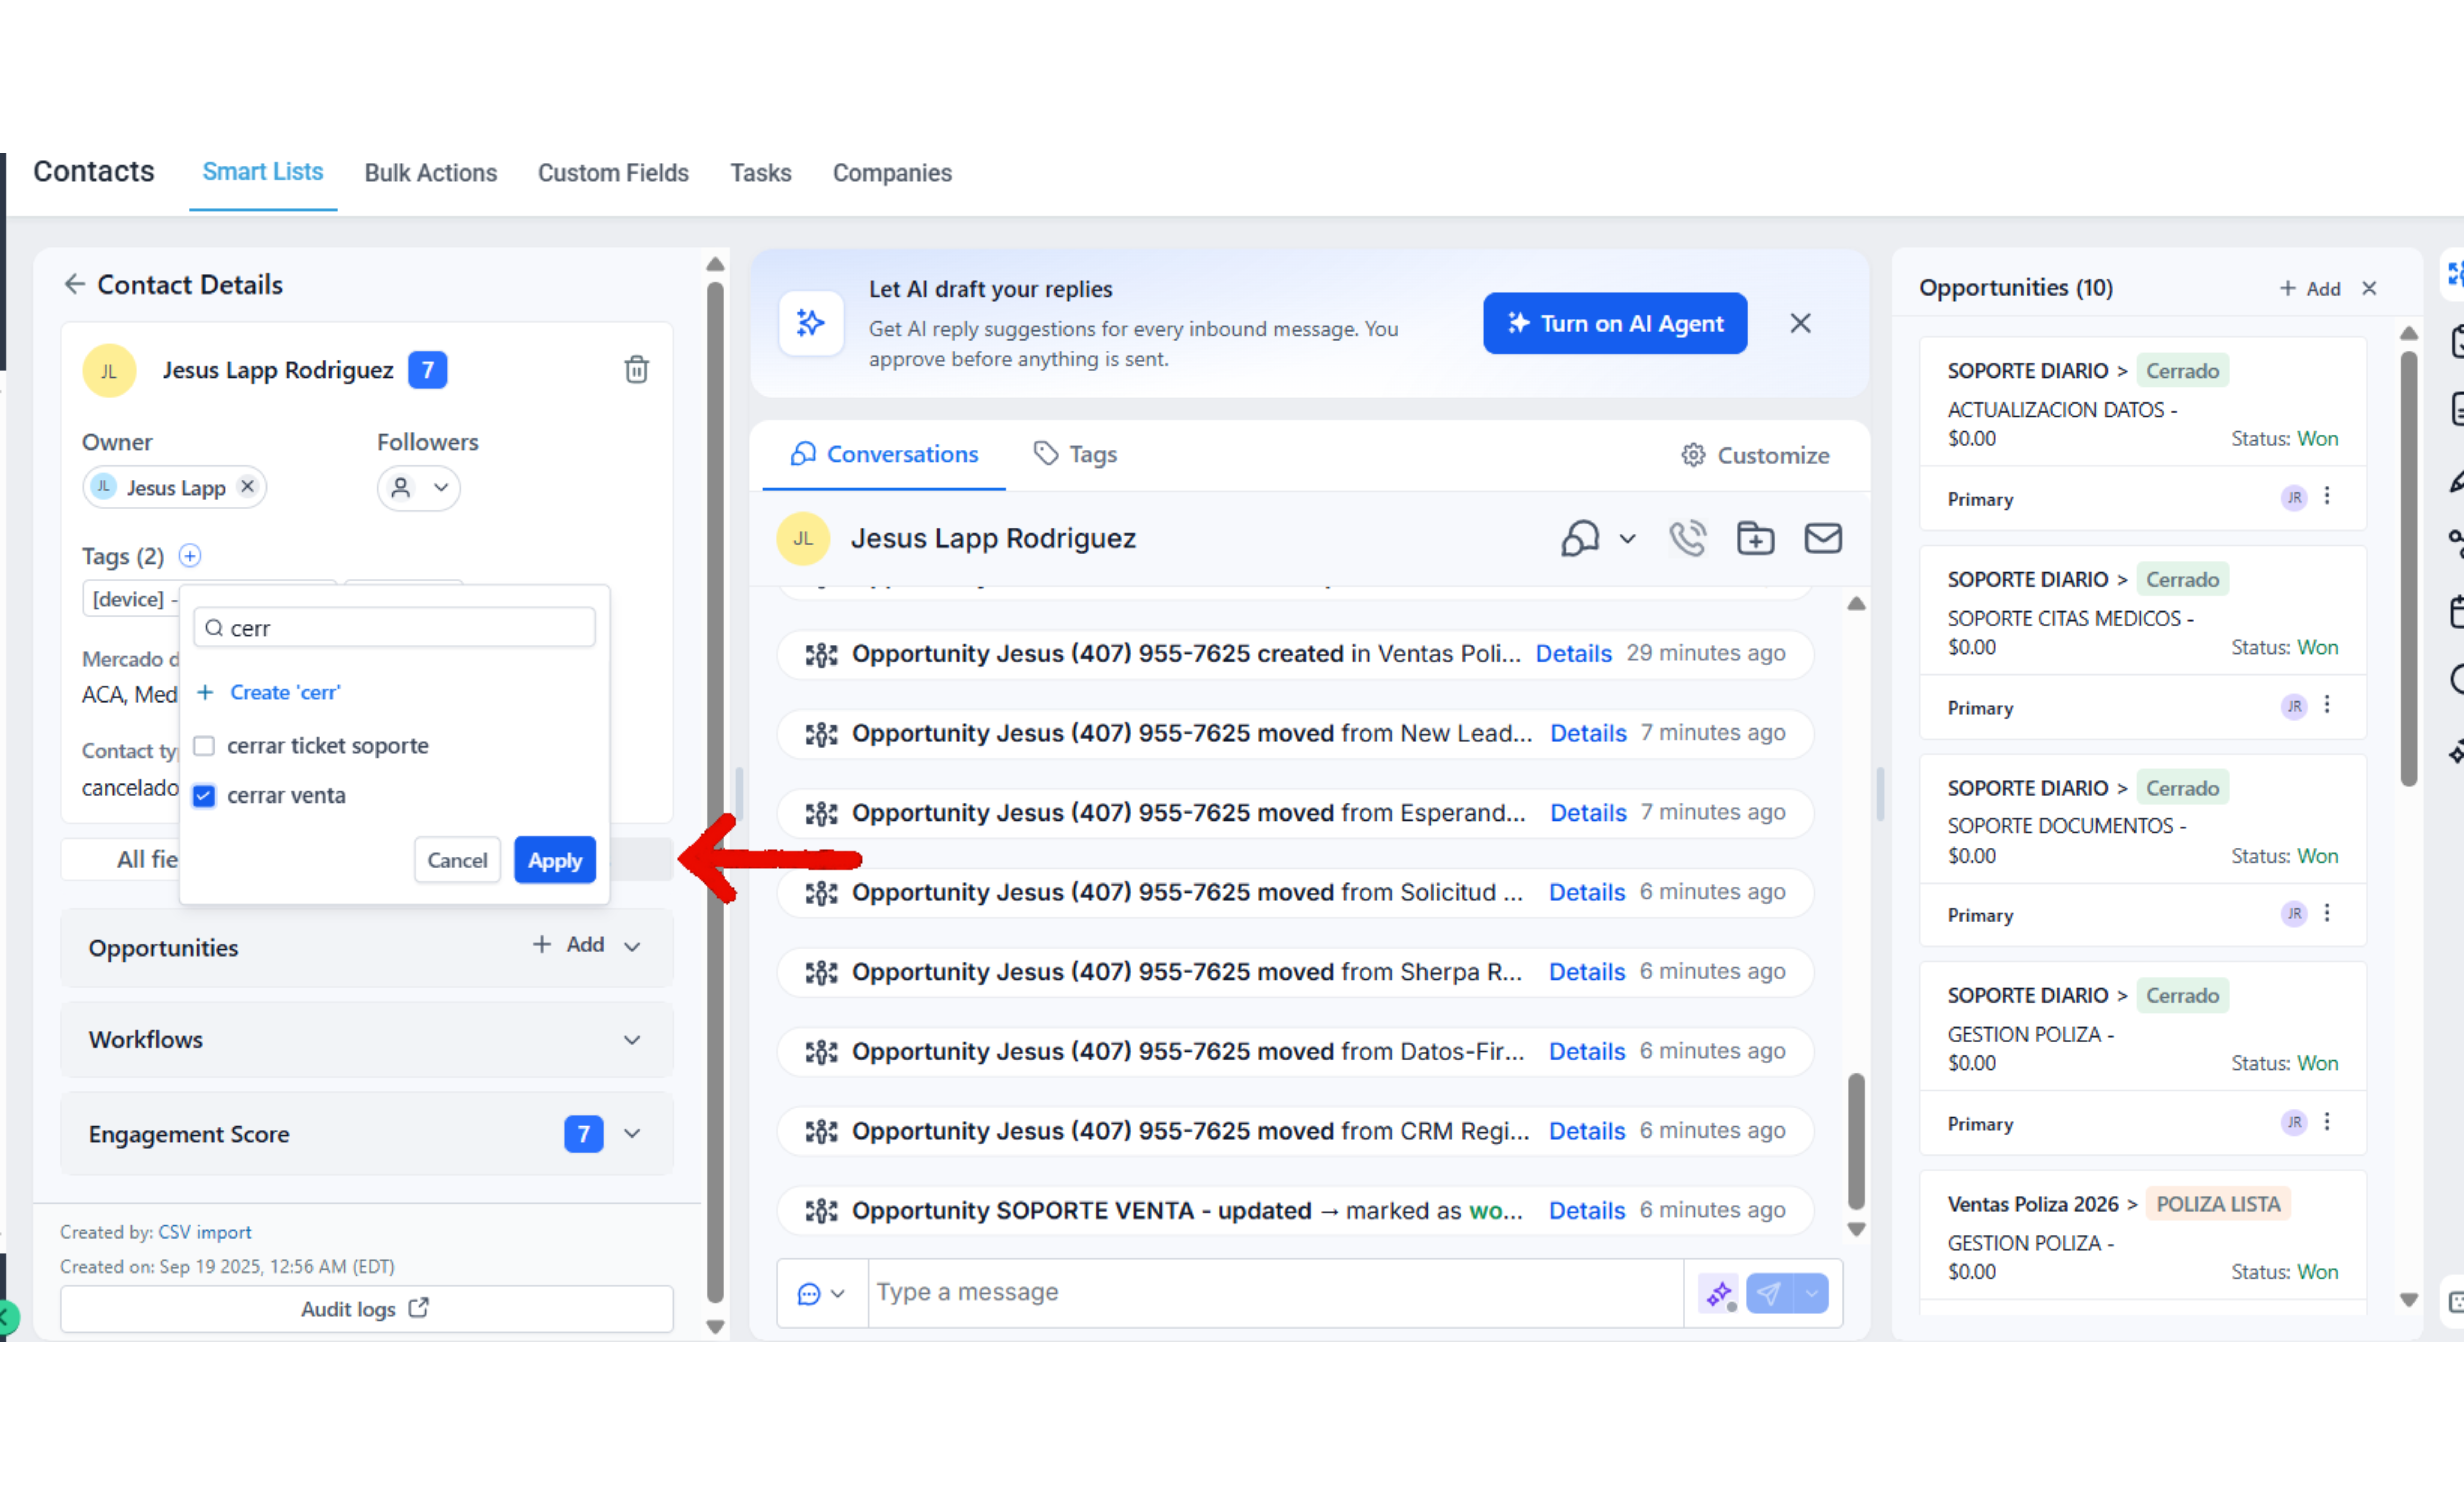Screen dimensions: 2464x1495
Task: Open Details for moved from New Lead entry
Action: click(1588, 734)
